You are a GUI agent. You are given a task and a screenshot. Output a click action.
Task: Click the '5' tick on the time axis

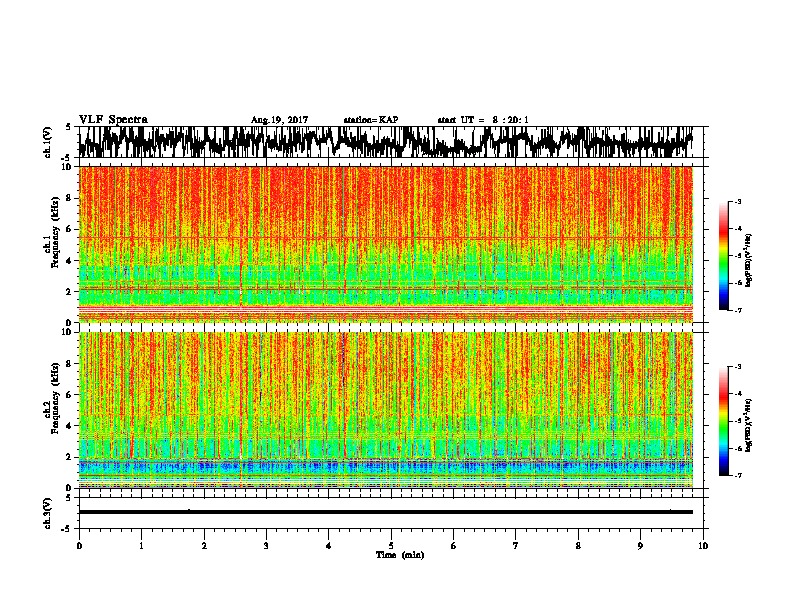coord(391,546)
